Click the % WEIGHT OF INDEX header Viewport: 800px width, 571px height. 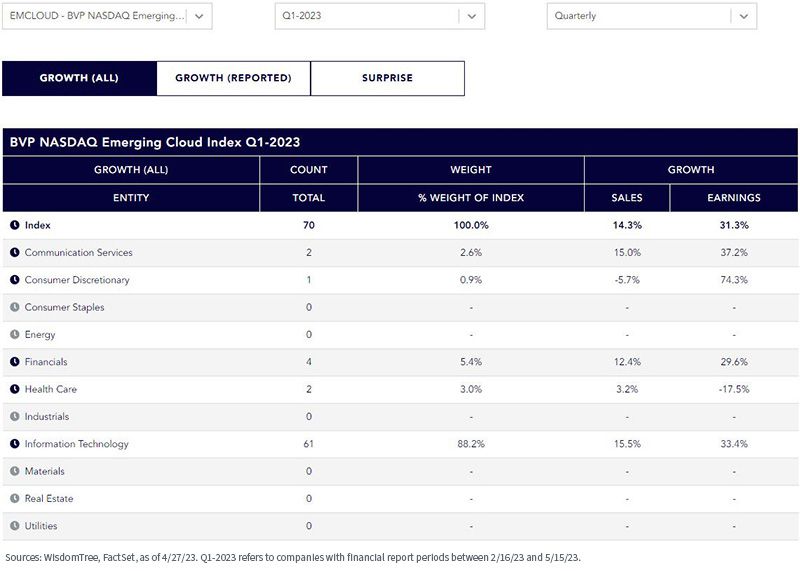(x=471, y=198)
